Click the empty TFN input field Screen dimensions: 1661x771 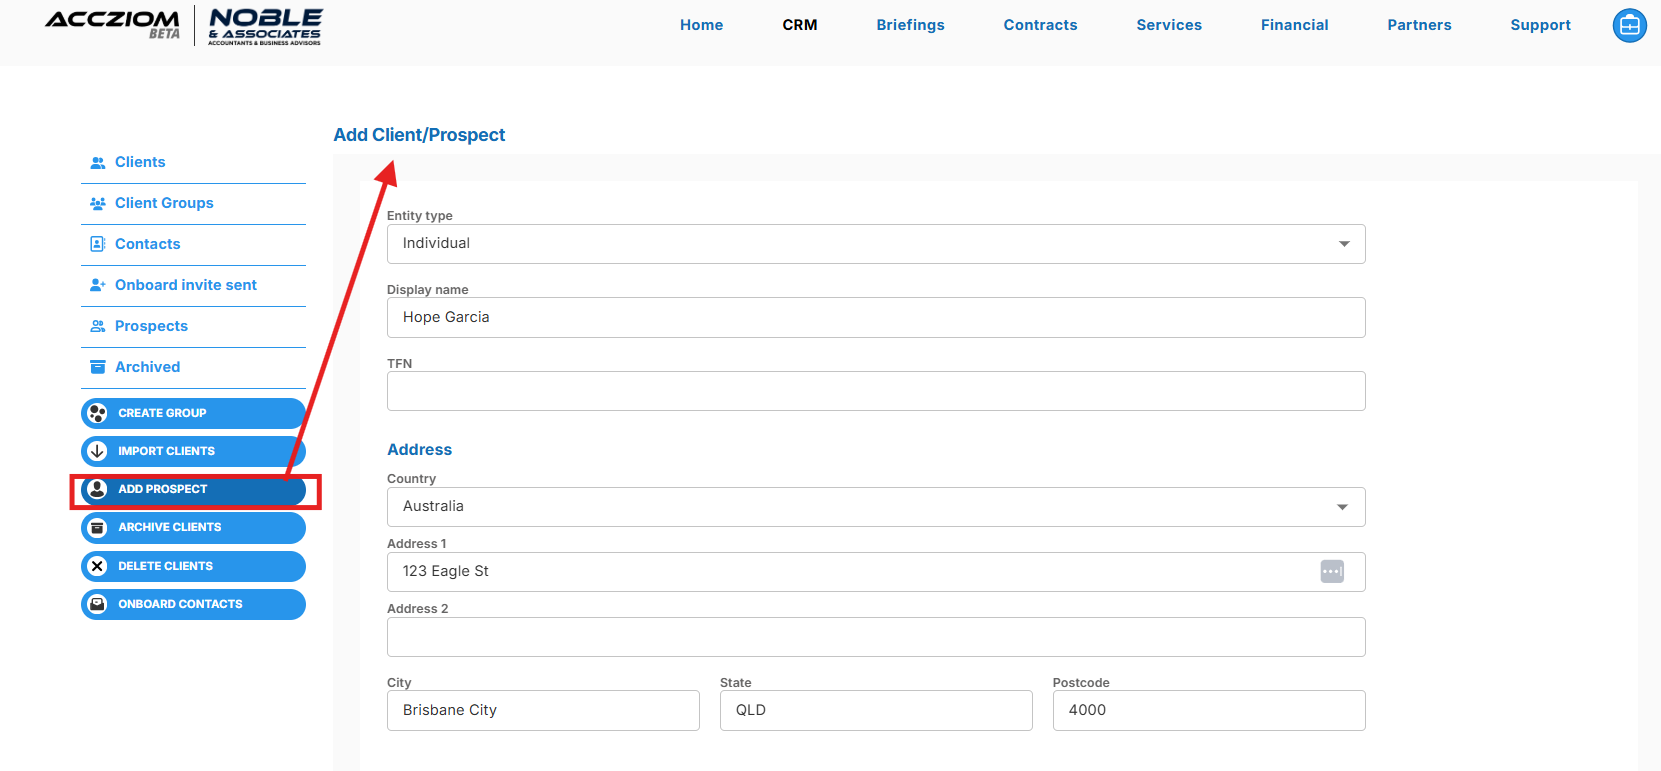[x=876, y=391]
